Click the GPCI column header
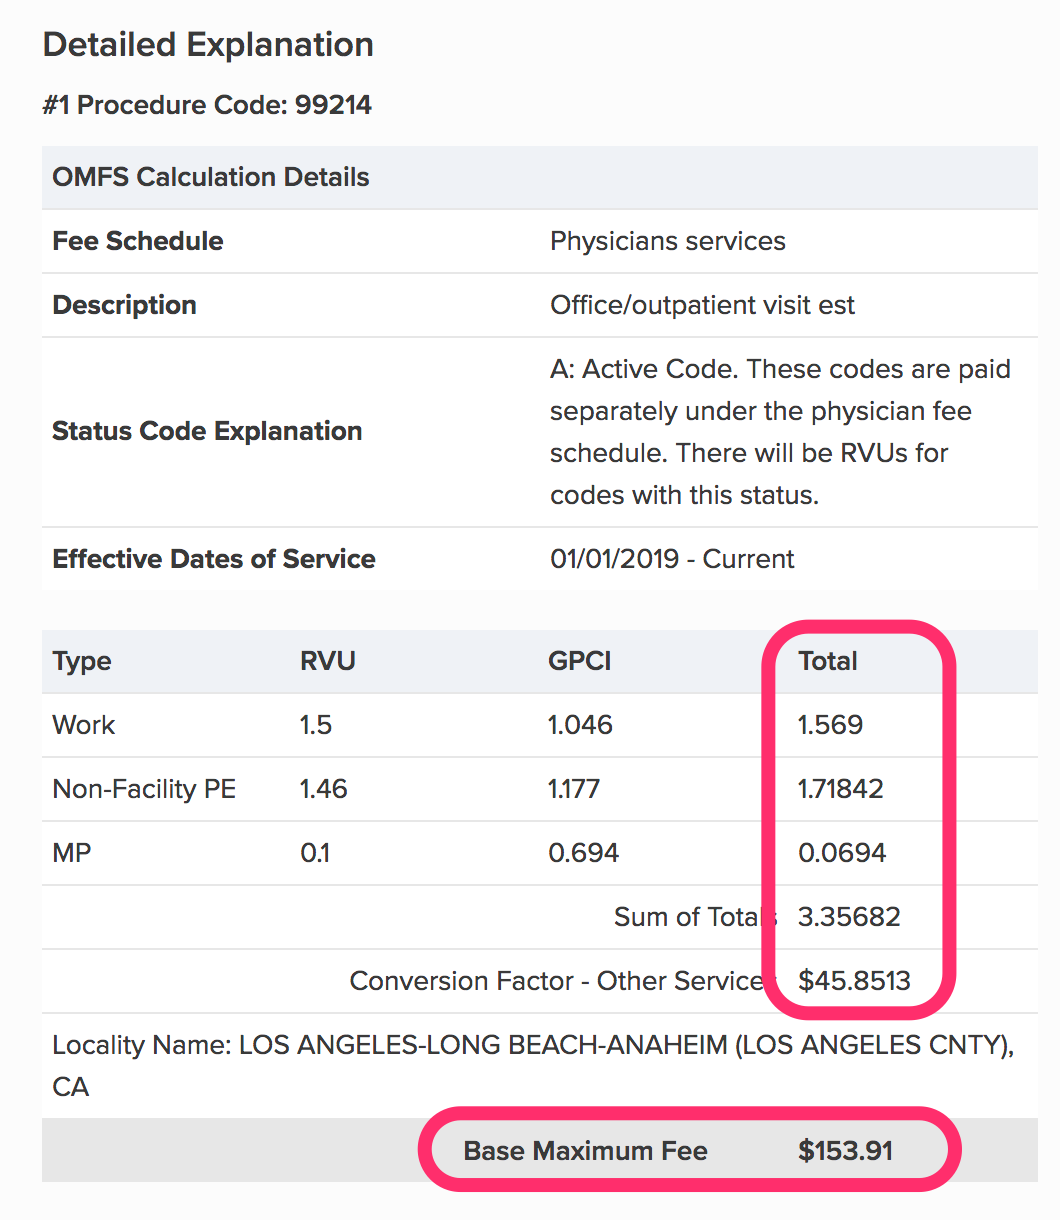 579,661
